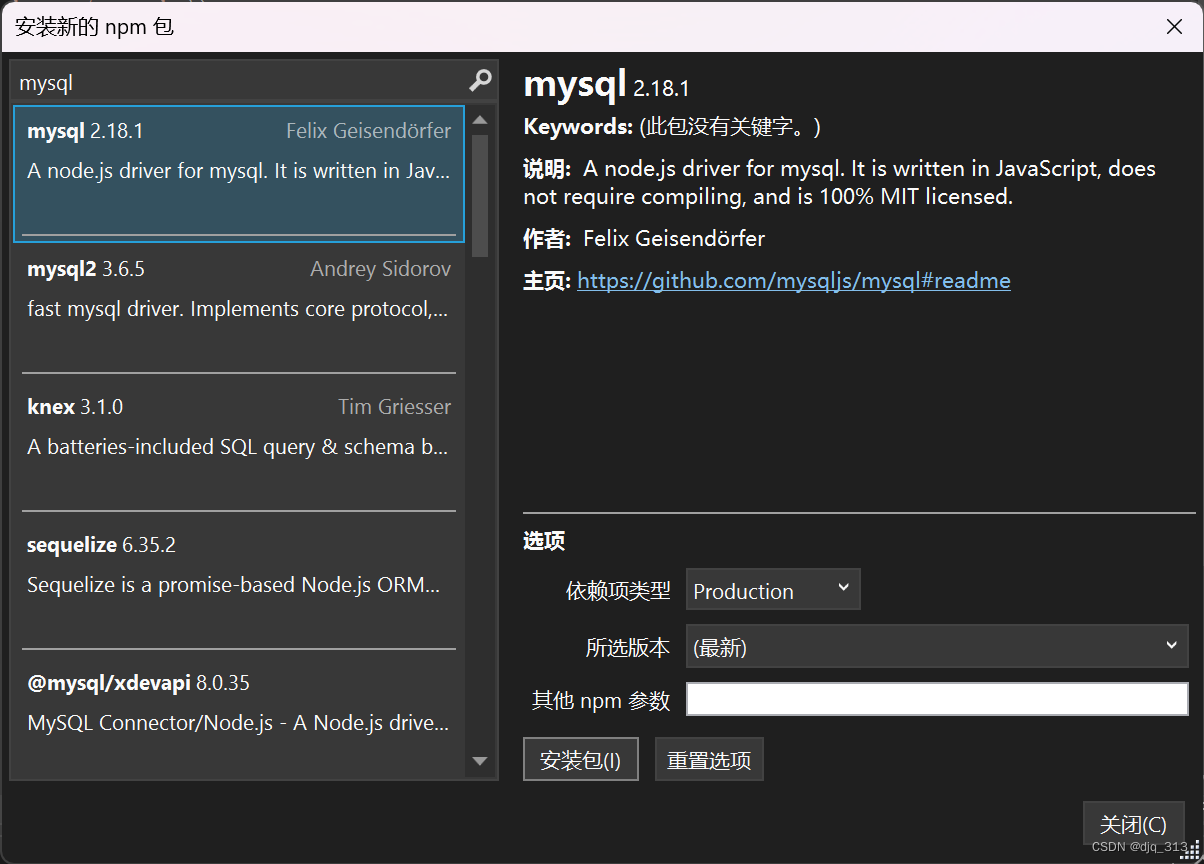
Task: Click author Tim Griesser in knex row
Action: pos(394,407)
